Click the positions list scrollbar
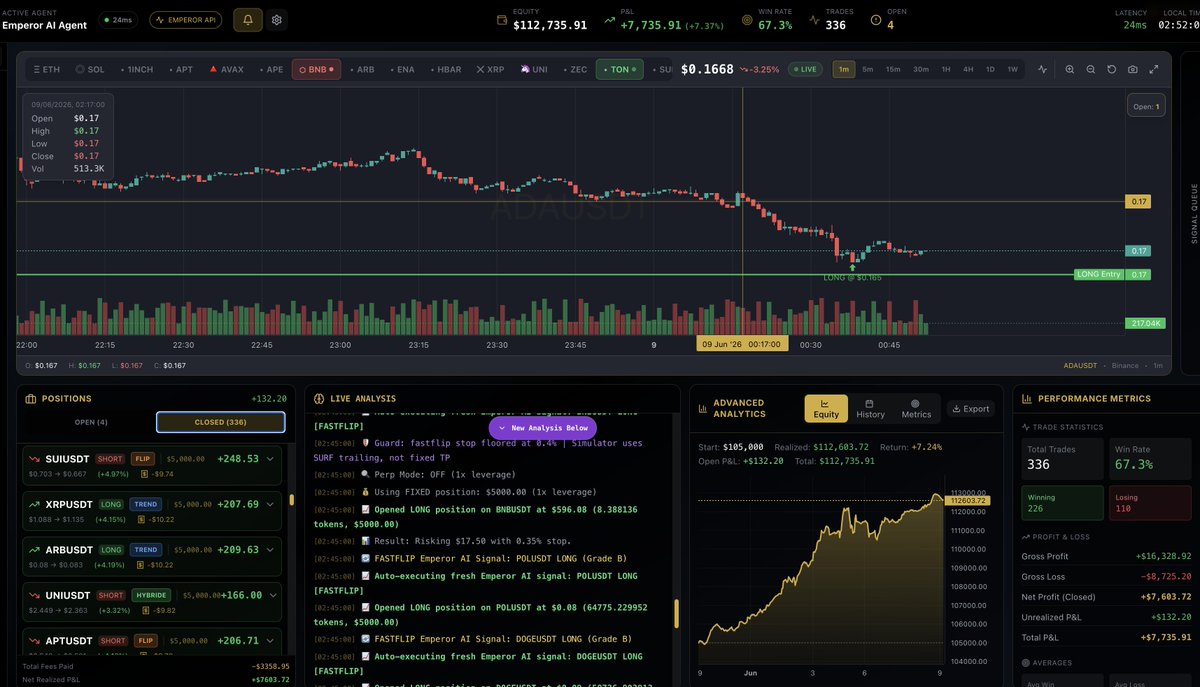Image resolution: width=1200 pixels, height=687 pixels. point(292,500)
